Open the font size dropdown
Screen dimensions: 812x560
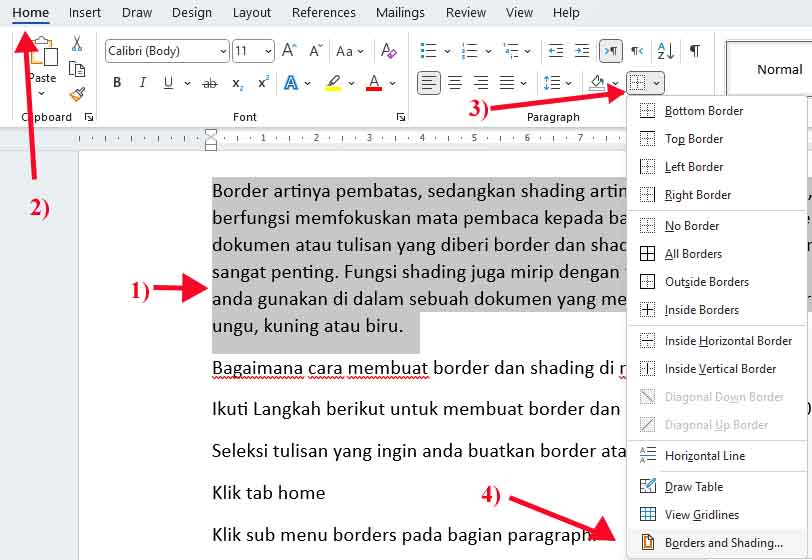coord(268,51)
